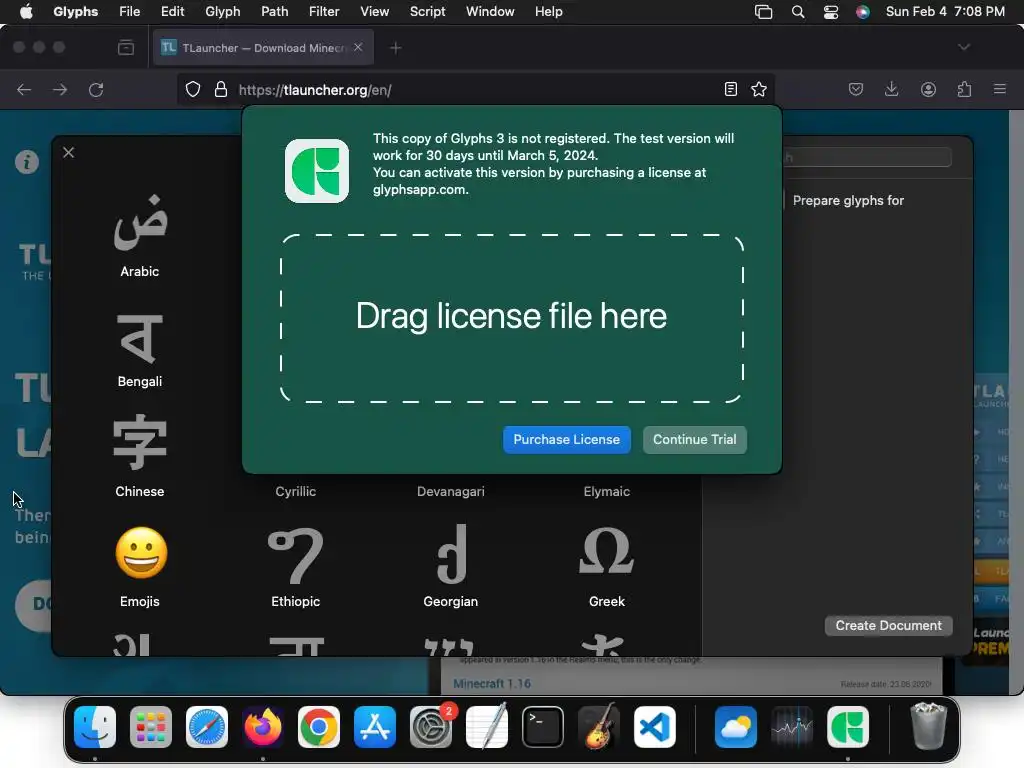Click the tracking protection shield icon

(x=193, y=89)
